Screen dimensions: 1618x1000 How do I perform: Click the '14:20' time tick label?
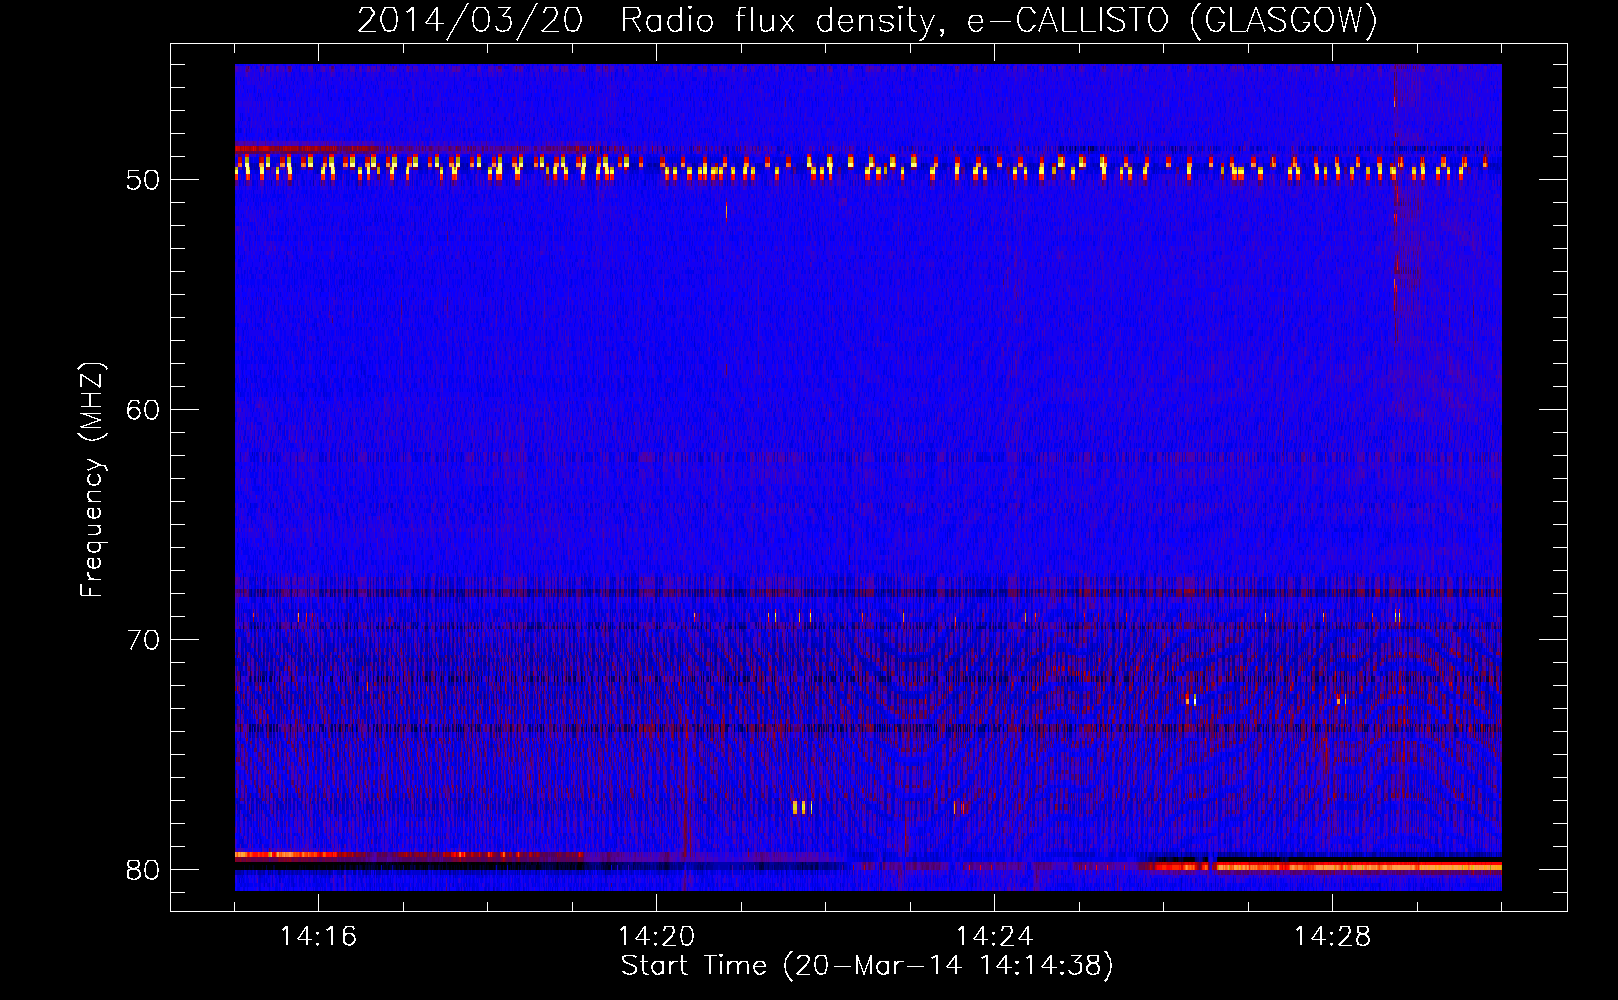point(656,936)
